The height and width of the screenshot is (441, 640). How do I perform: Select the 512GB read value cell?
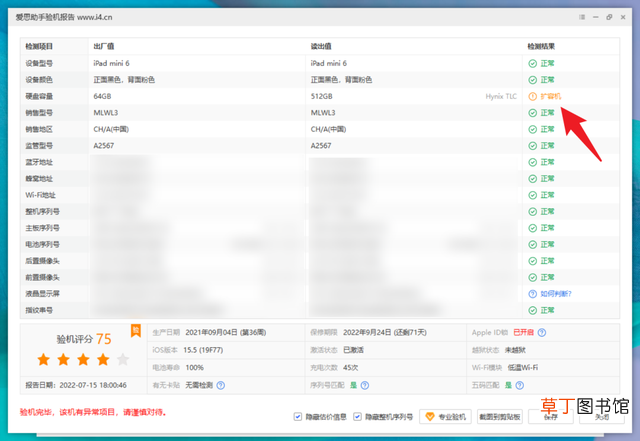[322, 96]
